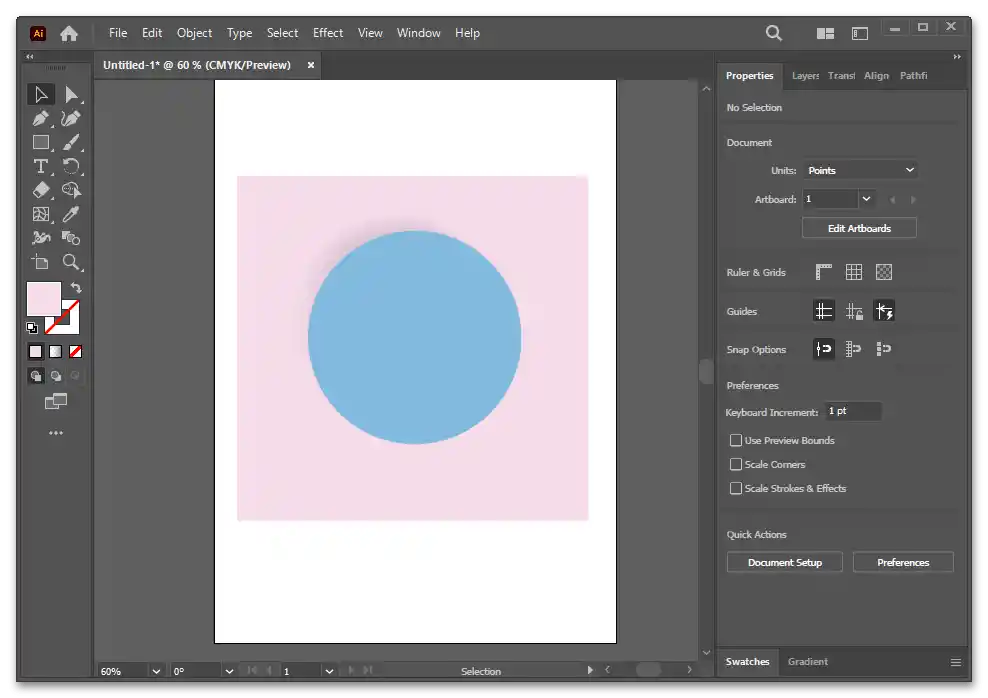988x698 pixels.
Task: Select the Artboard tool
Action: click(41, 262)
